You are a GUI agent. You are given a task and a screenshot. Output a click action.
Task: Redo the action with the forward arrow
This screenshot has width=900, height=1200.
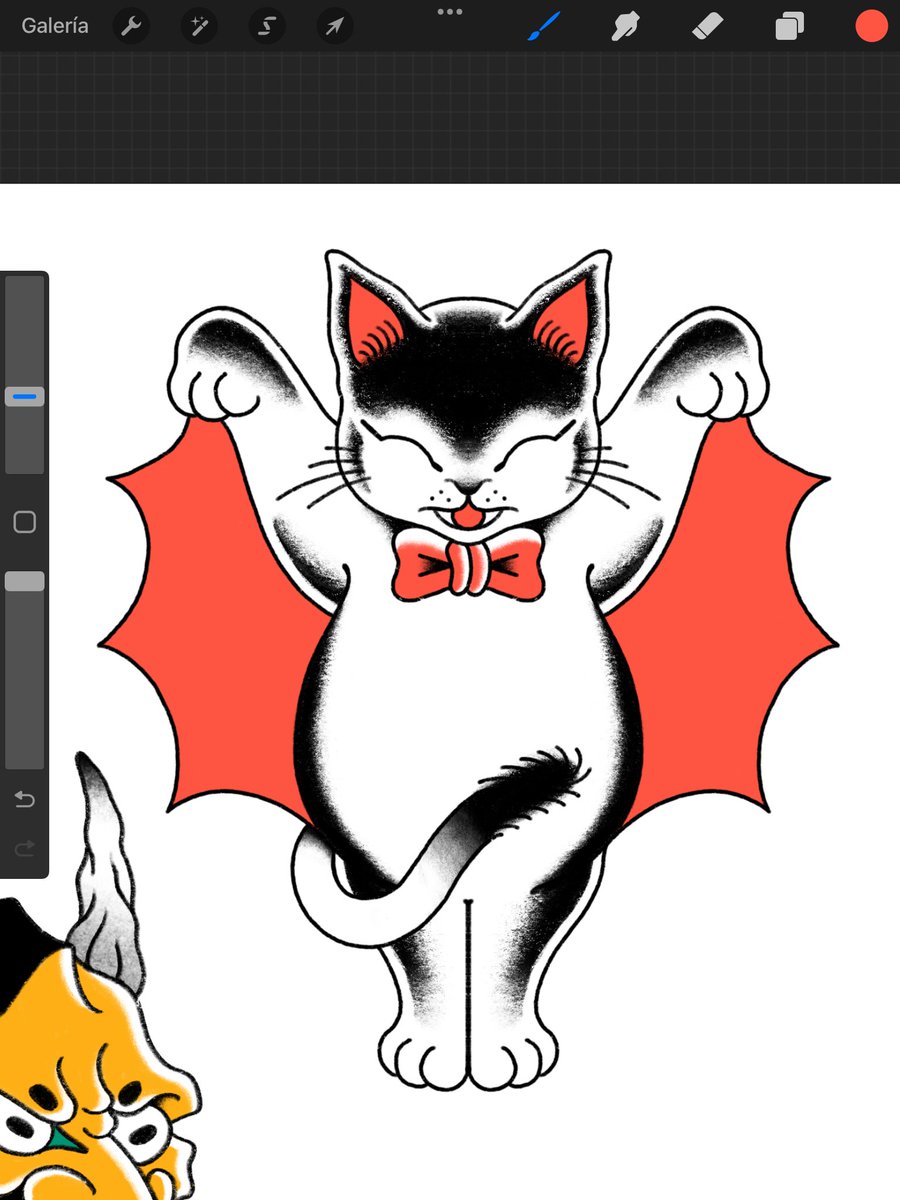pos(24,849)
